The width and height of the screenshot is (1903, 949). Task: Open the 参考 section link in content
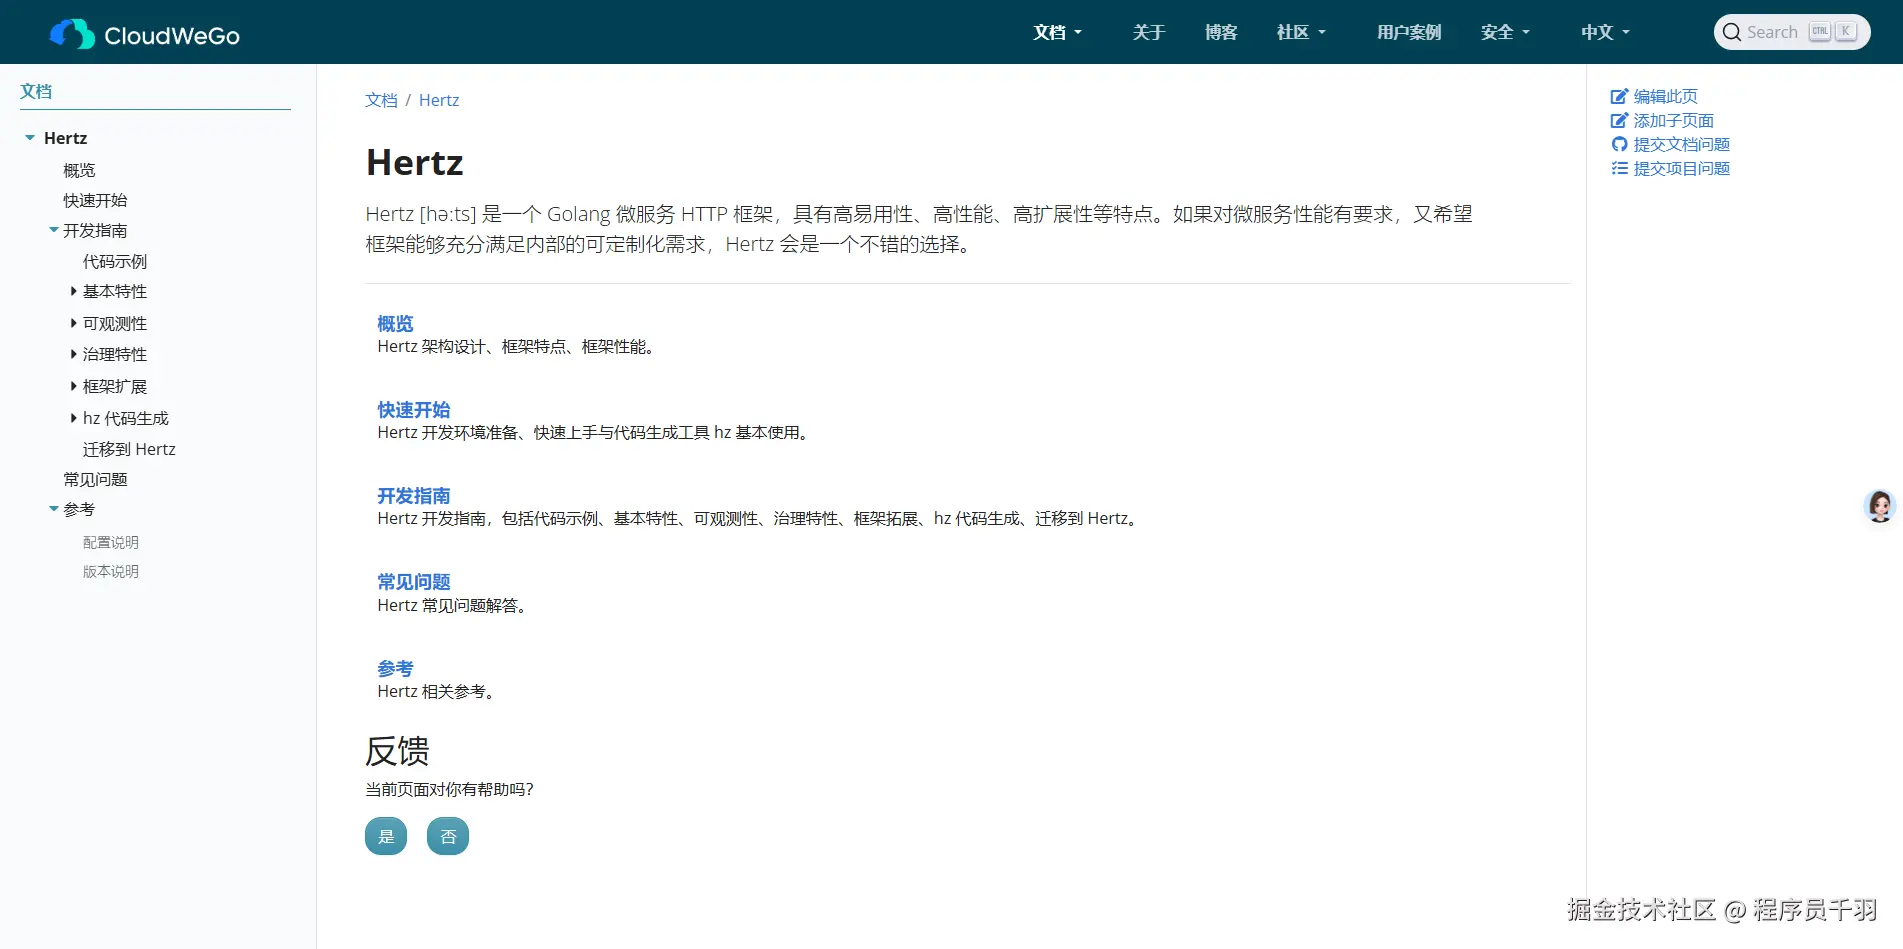(395, 668)
